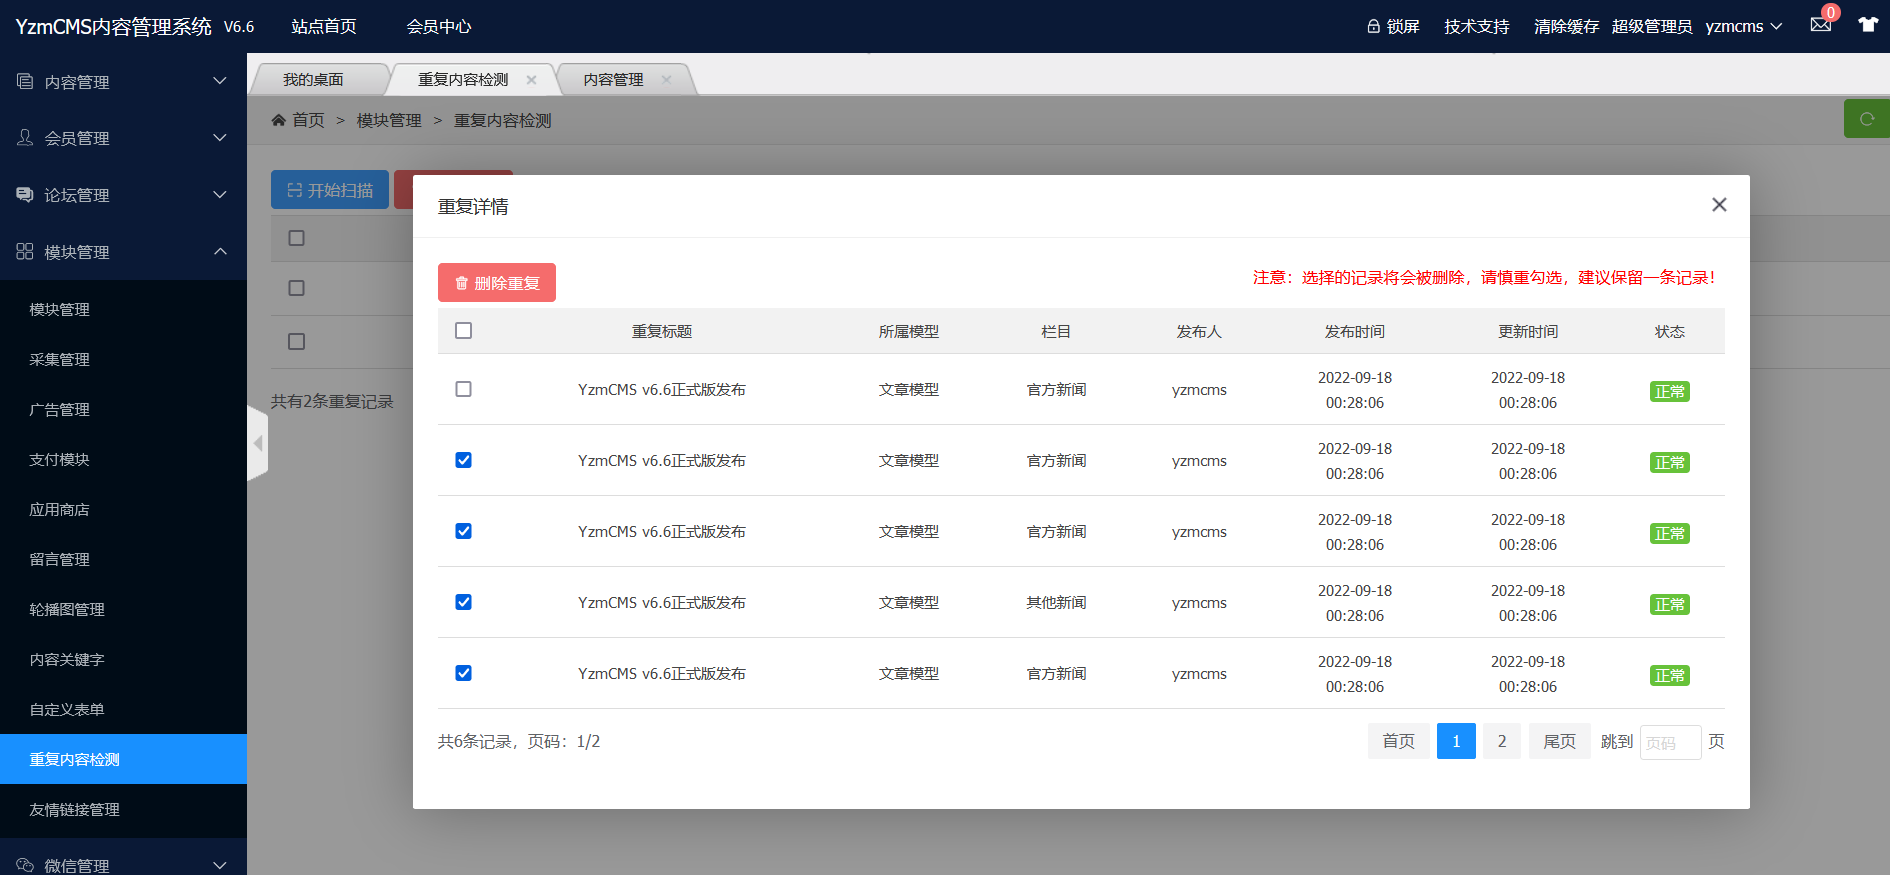Open 采集管理 in the sidebar
Viewport: 1890px width, 875px height.
click(x=60, y=360)
